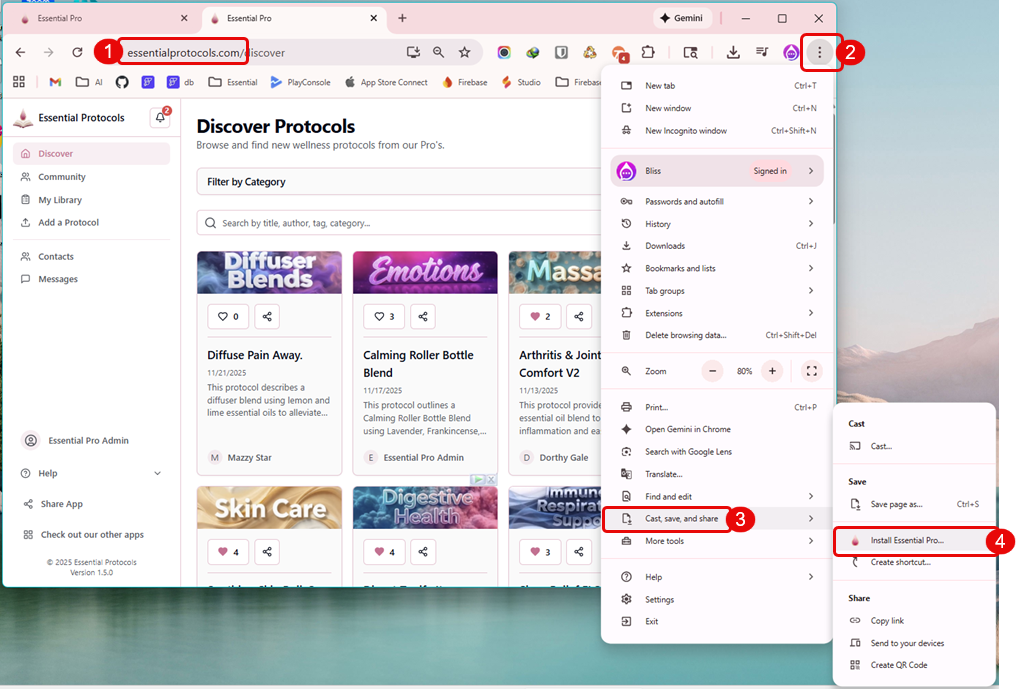The height and width of the screenshot is (689, 1016).
Task: Open the Extensions puzzle icon in toolbar
Action: pos(648,53)
